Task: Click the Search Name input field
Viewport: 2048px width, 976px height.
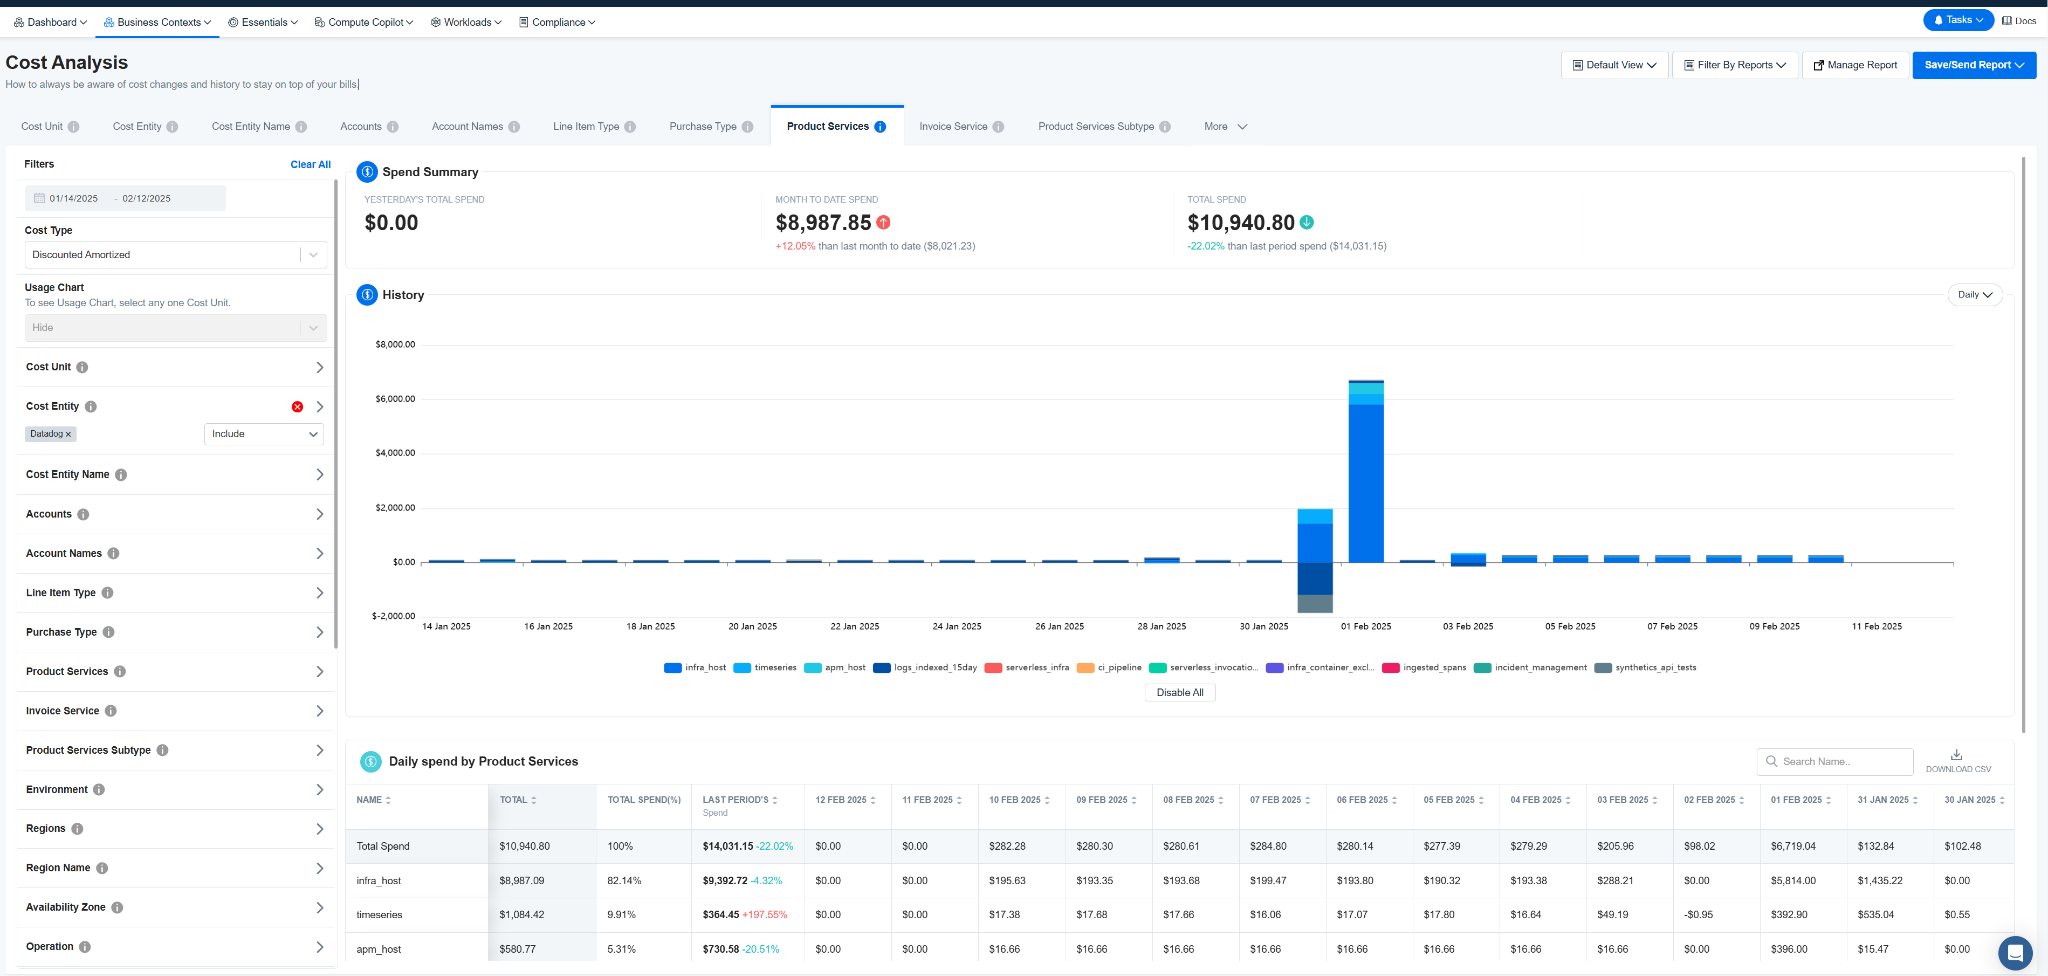Action: pos(1835,762)
